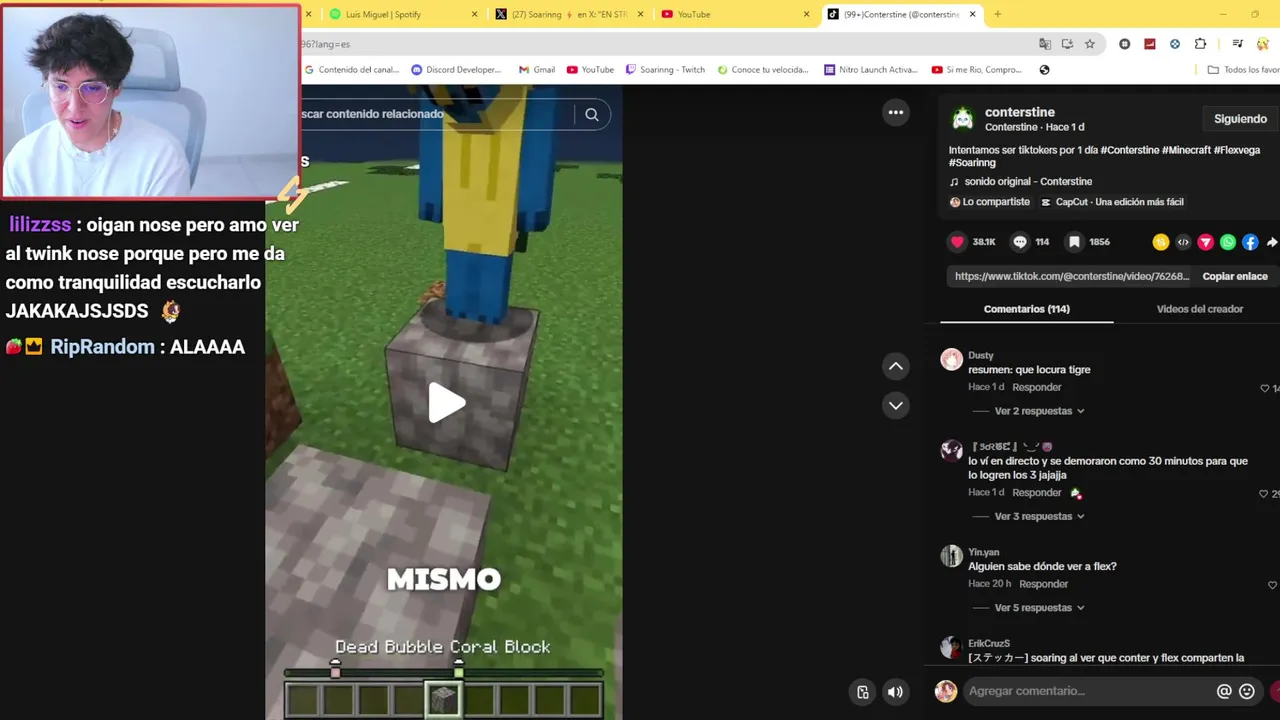Viewport: 1280px width, 720px height.
Task: Click Agregar comentario input field
Action: 1088,691
